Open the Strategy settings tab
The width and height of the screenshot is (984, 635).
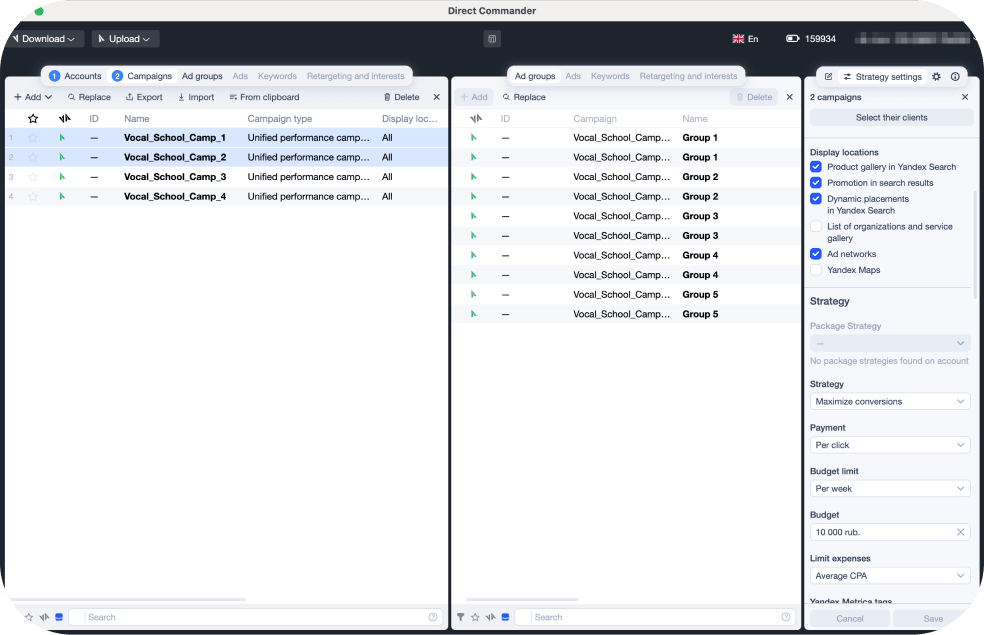coord(883,77)
